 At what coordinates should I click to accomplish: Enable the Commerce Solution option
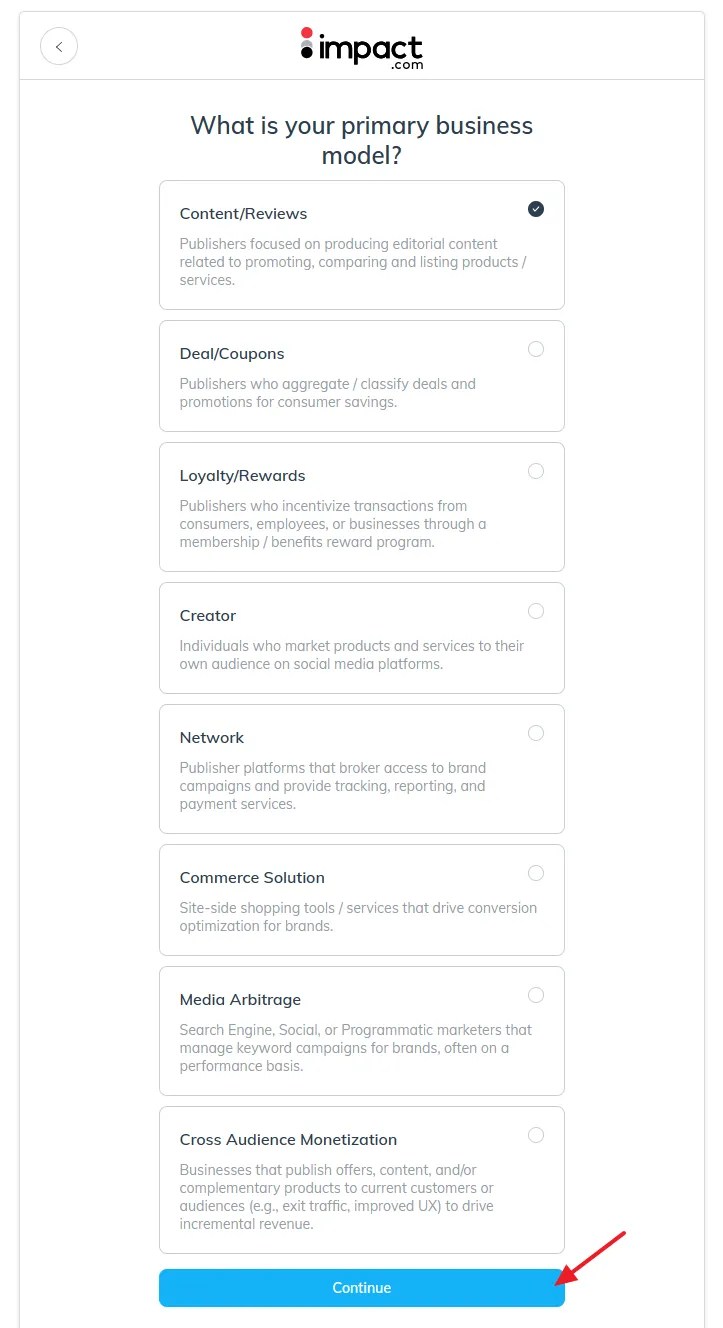[536, 873]
